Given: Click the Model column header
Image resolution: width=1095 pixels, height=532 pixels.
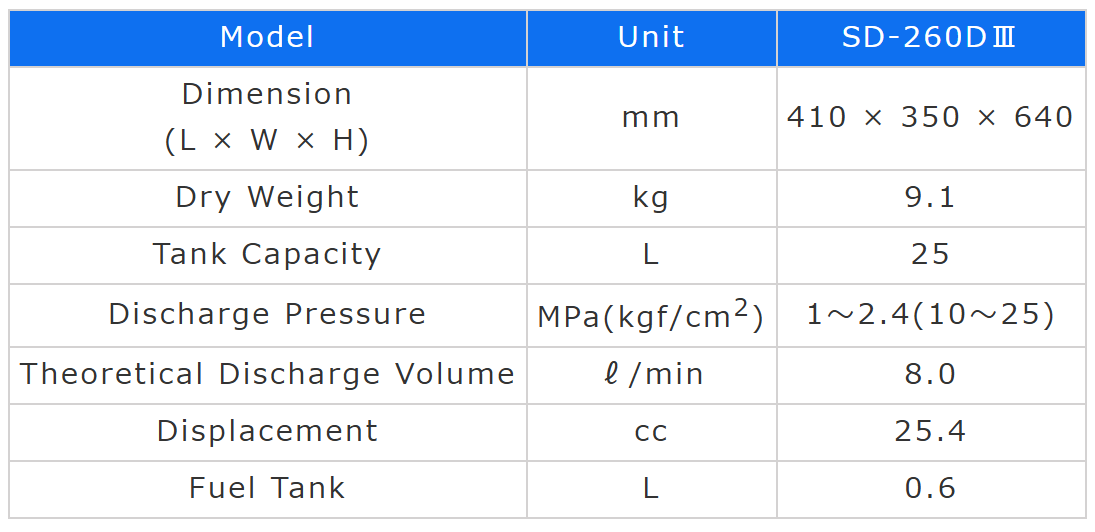Looking at the screenshot, I should [x=267, y=38].
